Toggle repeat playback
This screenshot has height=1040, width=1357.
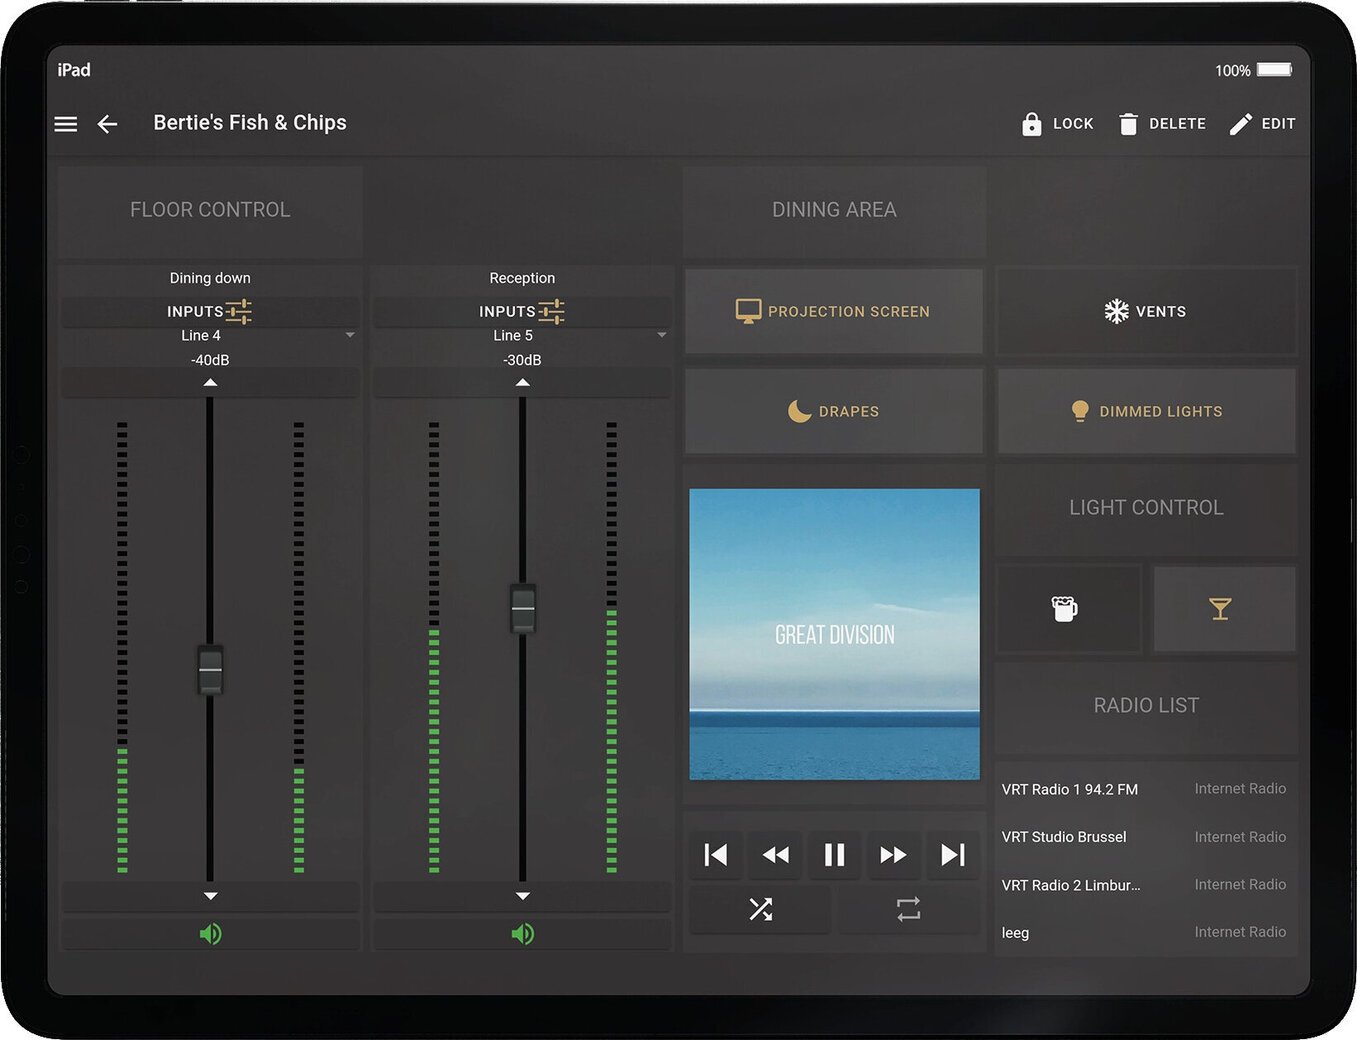(x=908, y=909)
